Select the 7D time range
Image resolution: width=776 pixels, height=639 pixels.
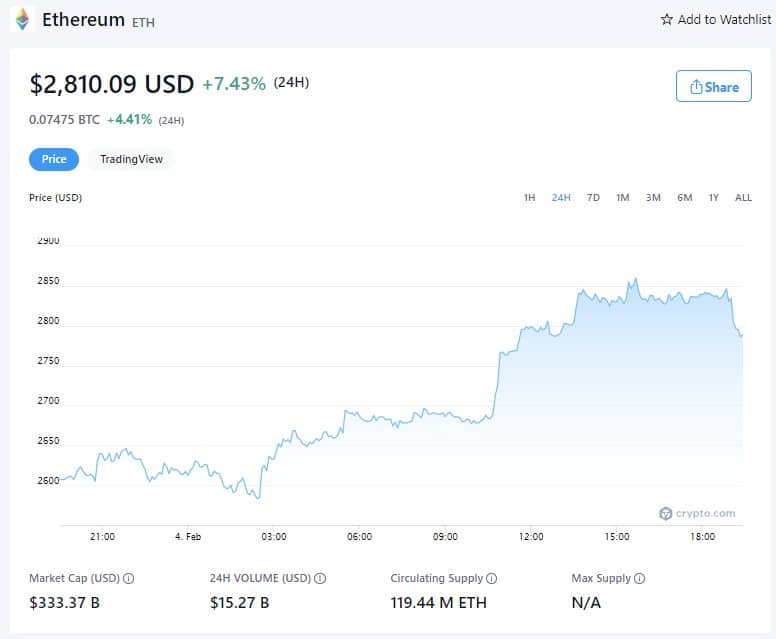click(x=593, y=197)
